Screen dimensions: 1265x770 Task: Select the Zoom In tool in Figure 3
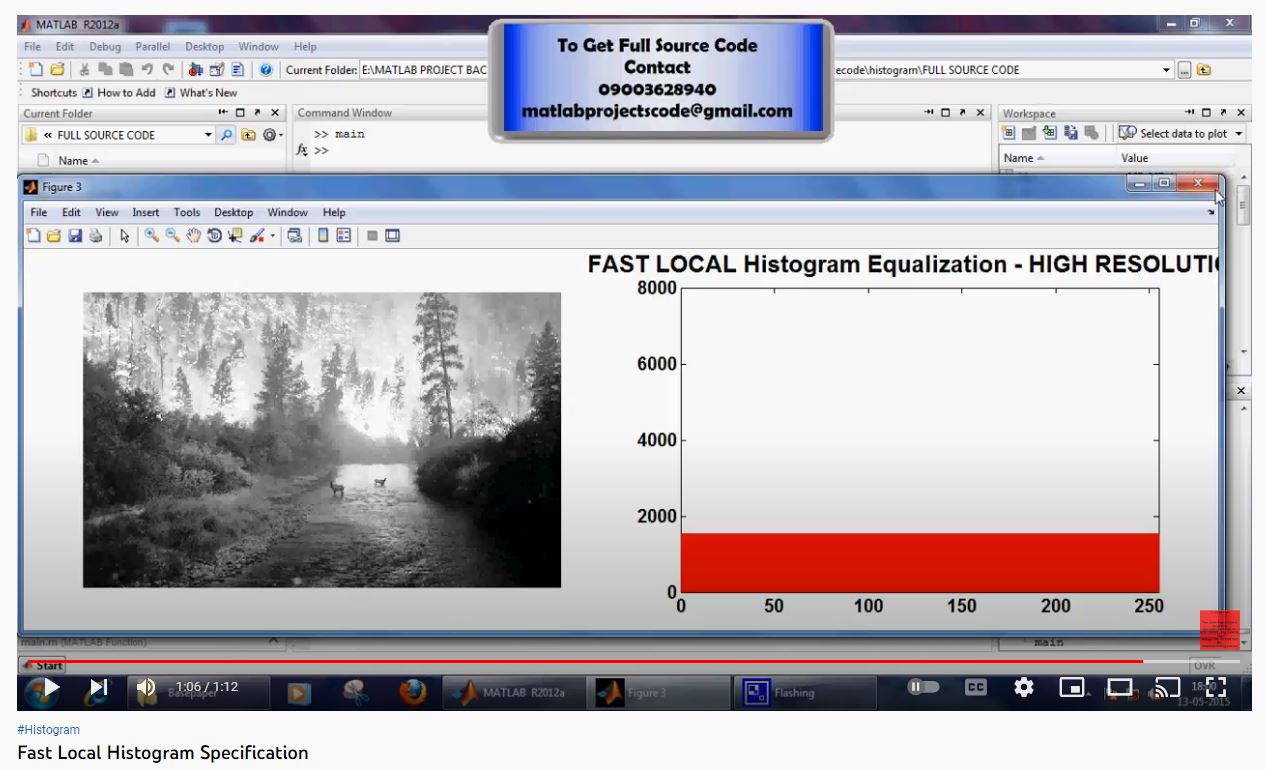(152, 236)
